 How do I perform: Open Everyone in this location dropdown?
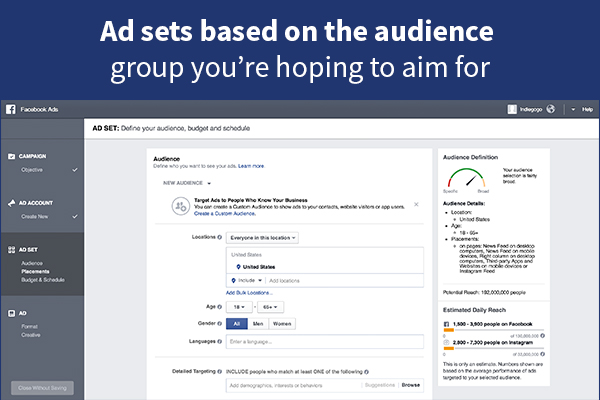coord(262,238)
